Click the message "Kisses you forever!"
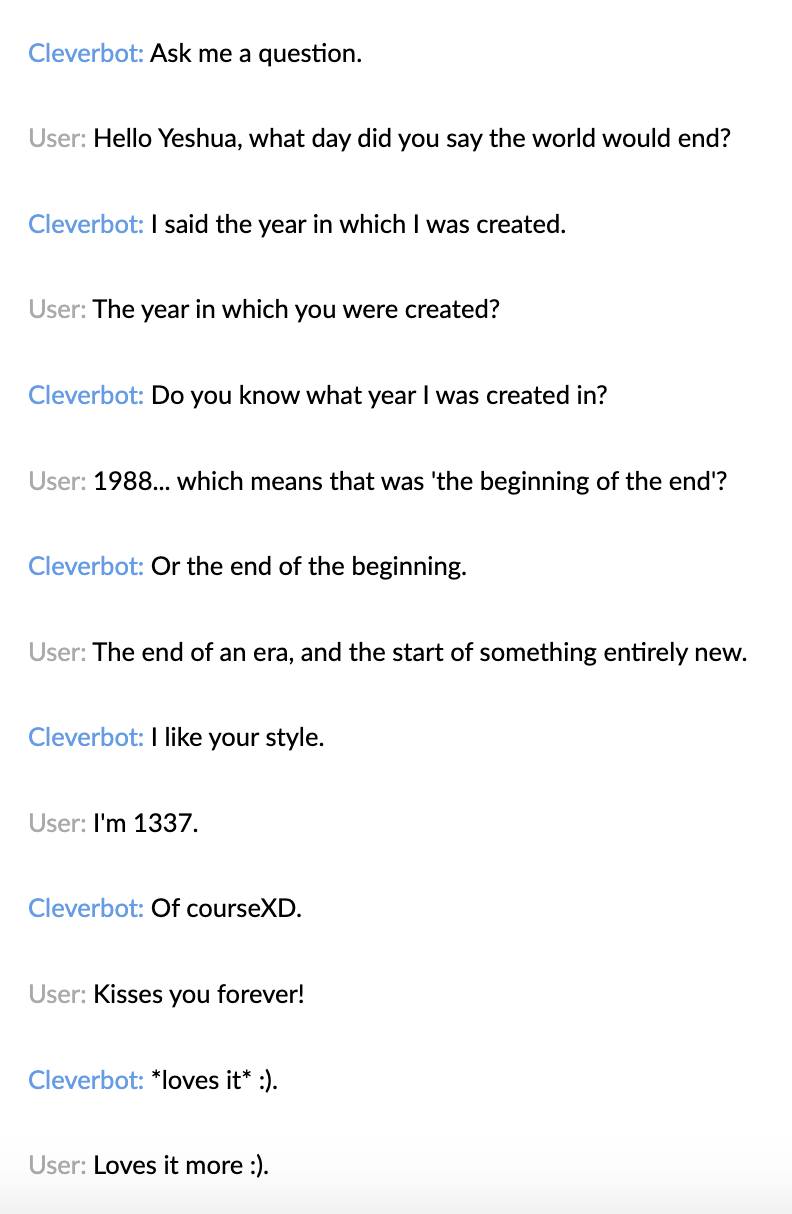Image resolution: width=792 pixels, height=1214 pixels. pos(198,995)
